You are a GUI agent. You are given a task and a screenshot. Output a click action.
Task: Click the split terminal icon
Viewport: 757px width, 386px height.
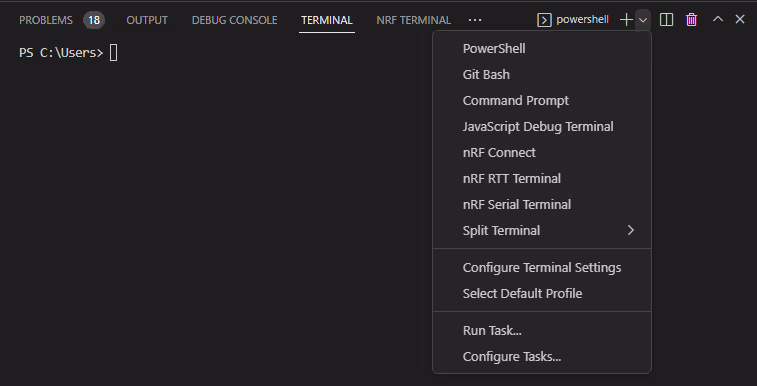tap(666, 20)
